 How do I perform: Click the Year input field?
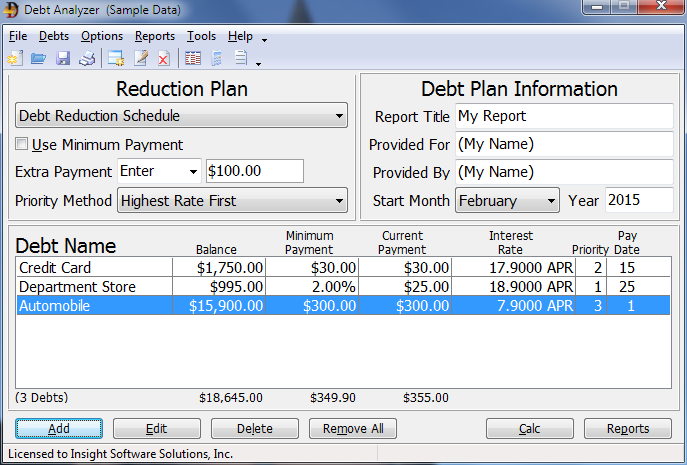click(x=639, y=201)
